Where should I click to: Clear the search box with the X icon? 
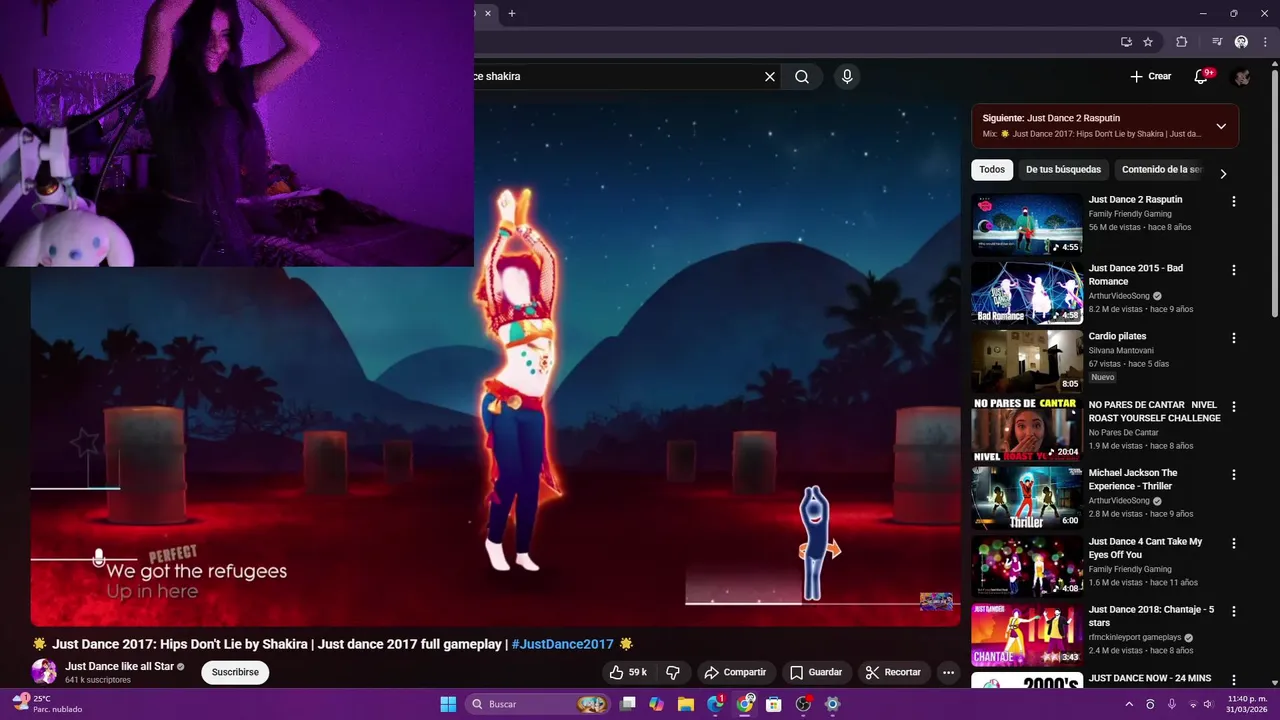pyautogui.click(x=770, y=76)
